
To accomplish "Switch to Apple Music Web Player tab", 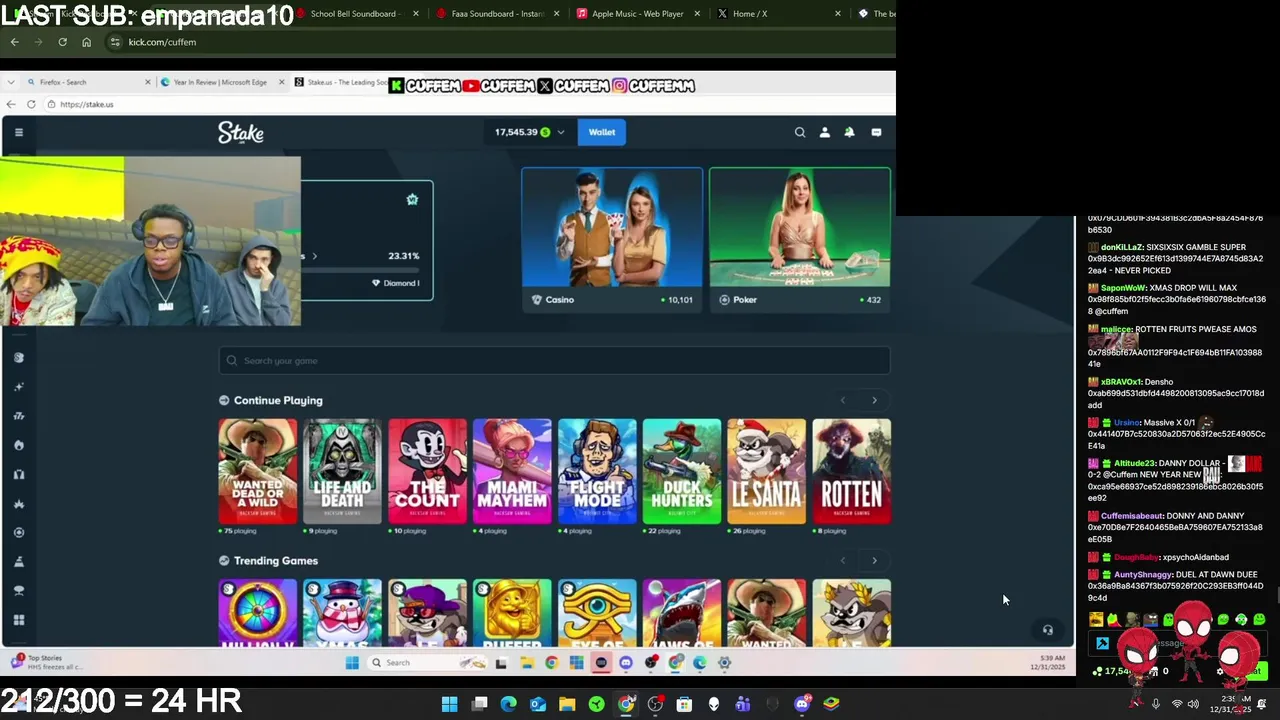I will coord(637,14).
